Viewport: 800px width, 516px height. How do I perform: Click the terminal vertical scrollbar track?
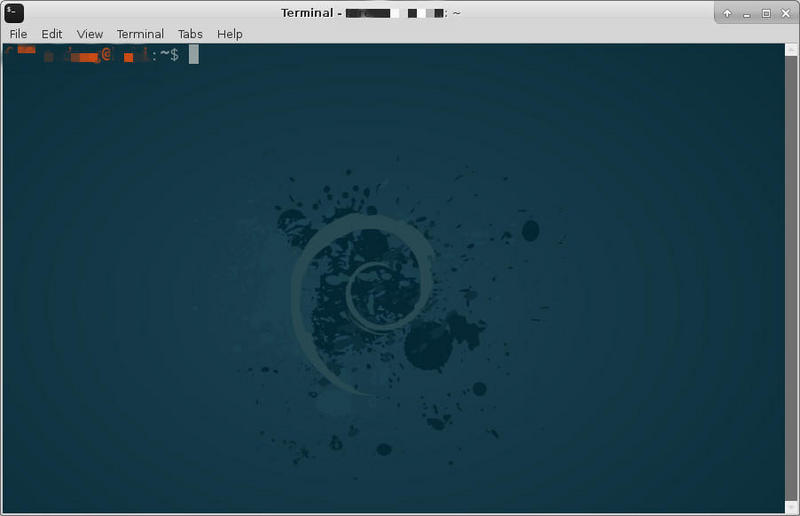click(x=791, y=278)
